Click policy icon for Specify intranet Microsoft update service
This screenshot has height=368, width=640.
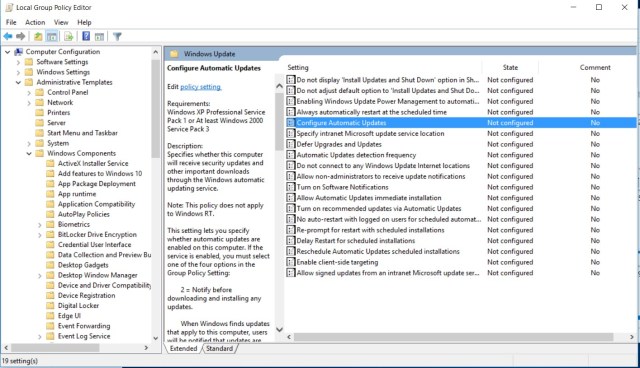(x=291, y=133)
